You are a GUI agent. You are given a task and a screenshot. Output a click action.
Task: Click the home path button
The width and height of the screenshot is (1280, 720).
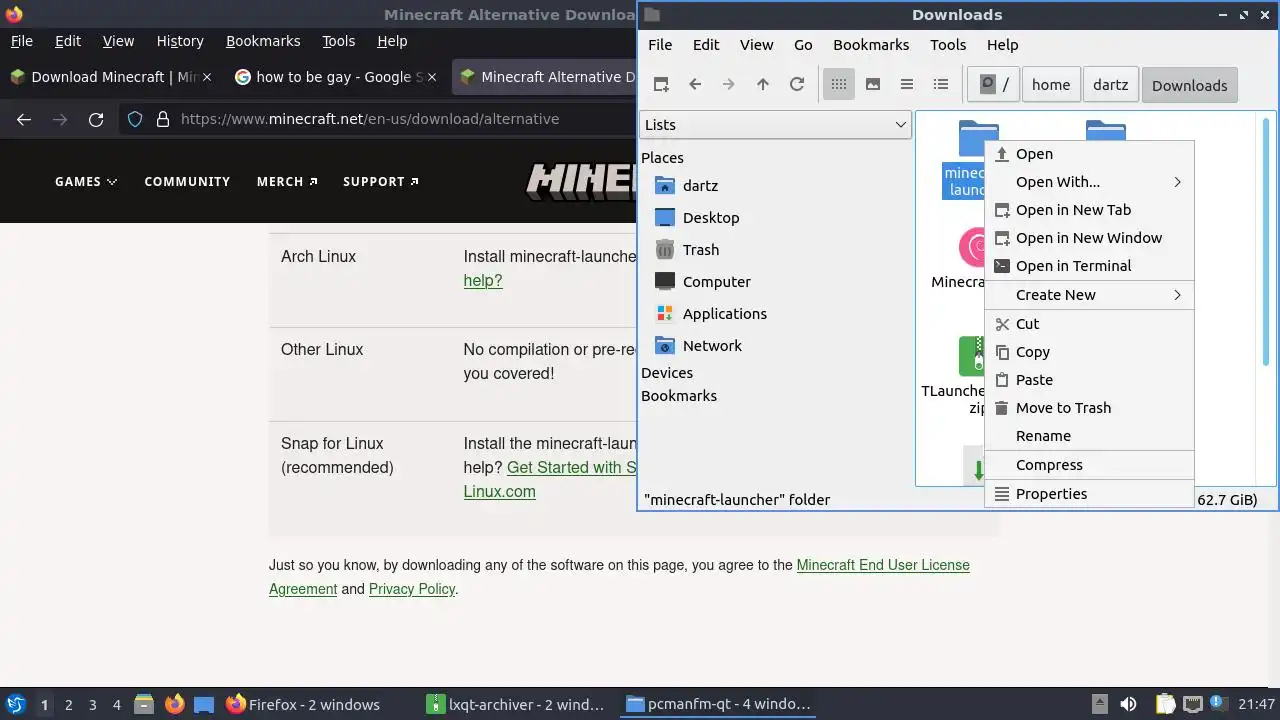pyautogui.click(x=1051, y=85)
